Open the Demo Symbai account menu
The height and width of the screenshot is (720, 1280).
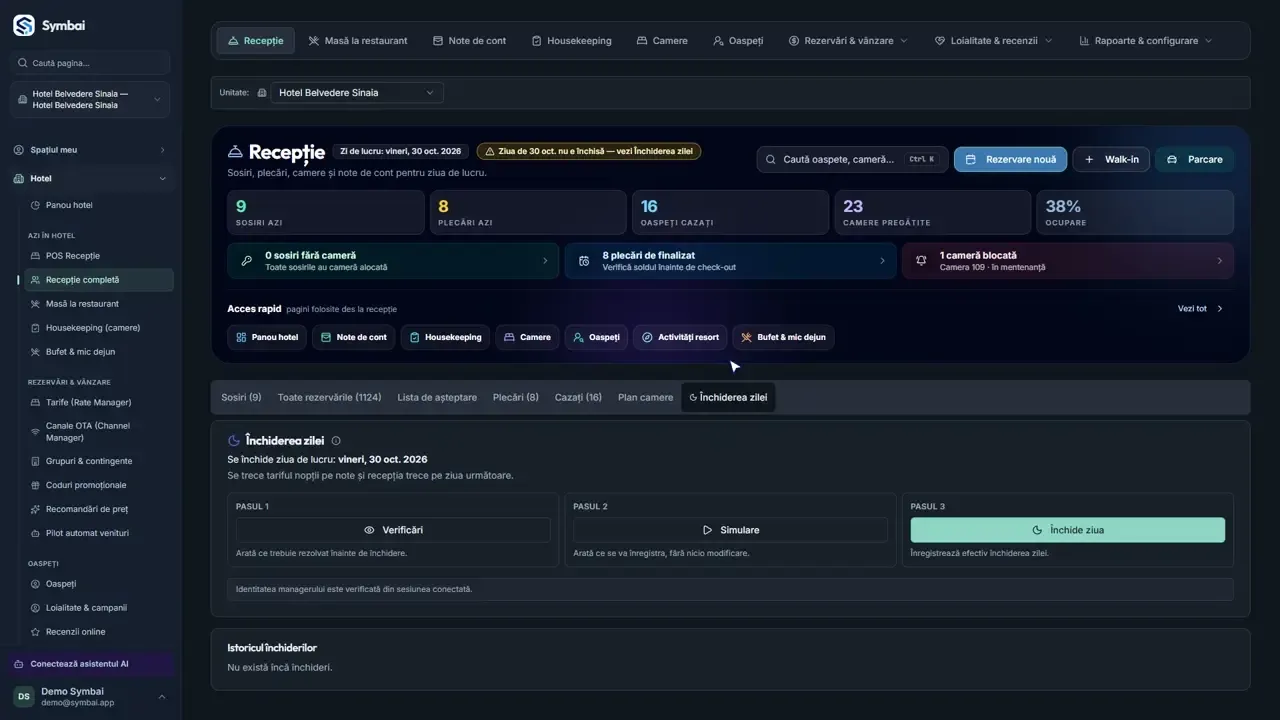coord(90,696)
